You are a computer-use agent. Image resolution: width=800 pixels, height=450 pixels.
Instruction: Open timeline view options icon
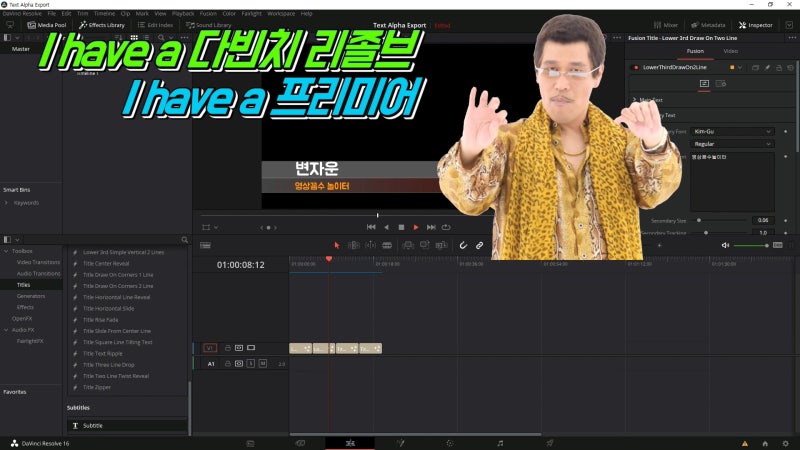click(206, 245)
